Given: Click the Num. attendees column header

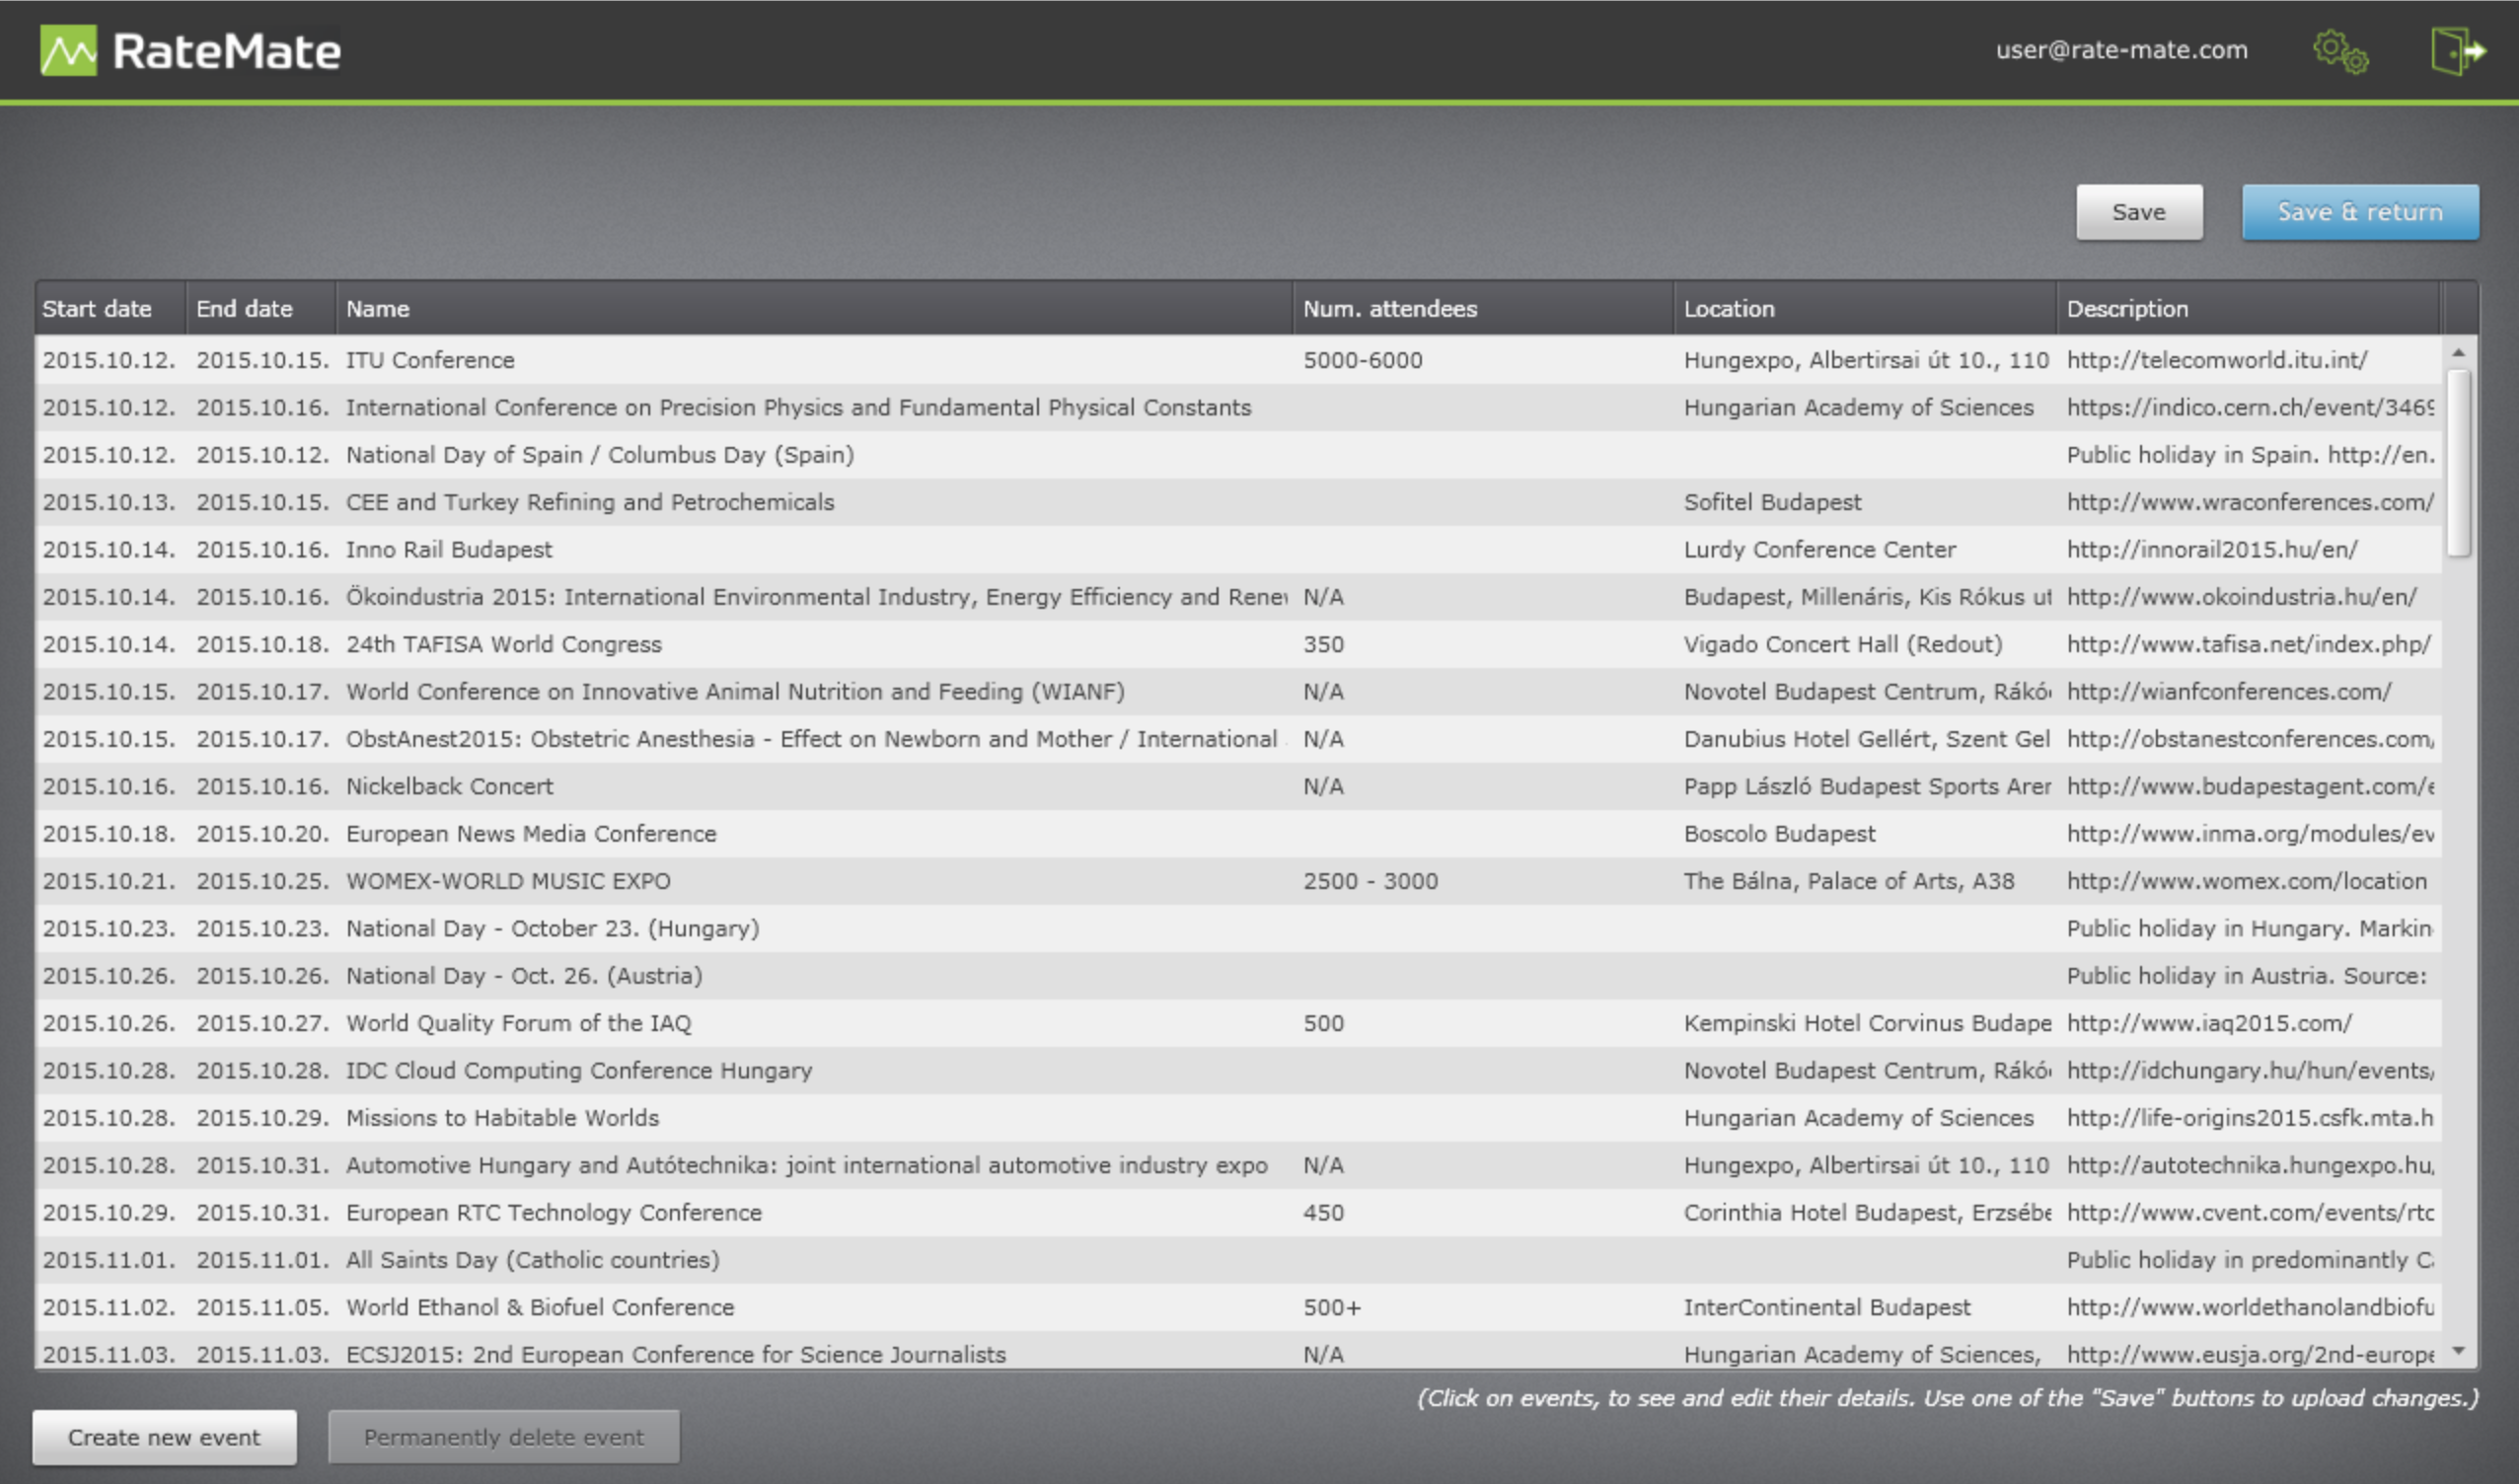Looking at the screenshot, I should pos(1392,308).
